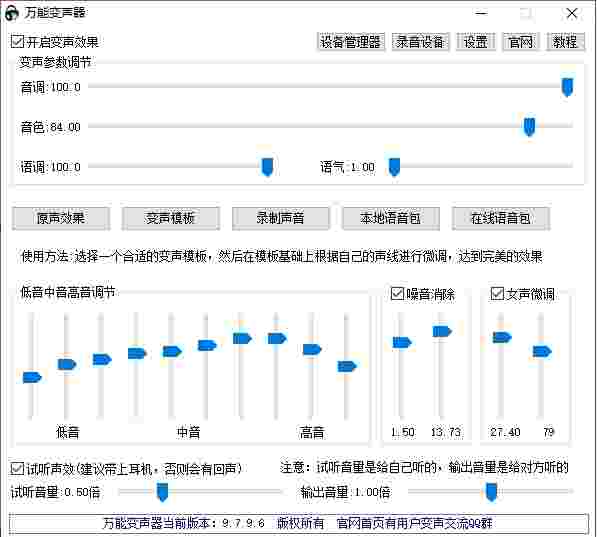Visit the 官网 button
This screenshot has width=597, height=537.
(x=520, y=42)
